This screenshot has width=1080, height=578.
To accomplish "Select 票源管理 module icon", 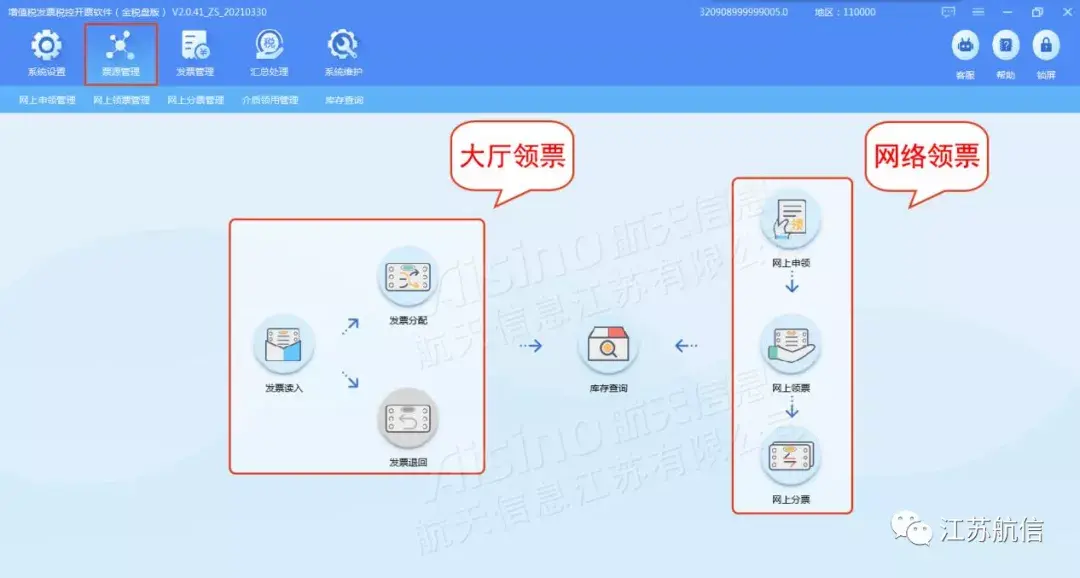I will (x=121, y=46).
